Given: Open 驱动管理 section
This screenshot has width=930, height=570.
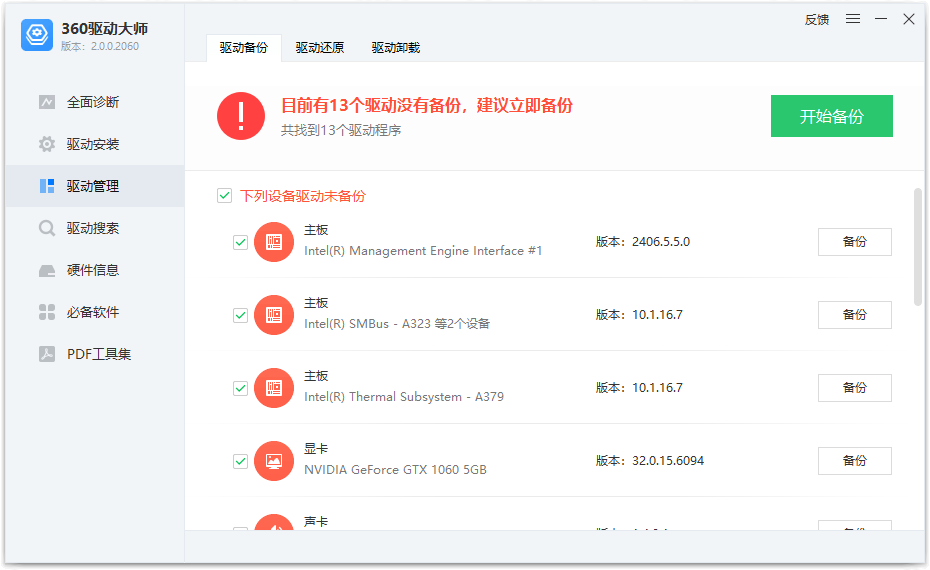Looking at the screenshot, I should click(95, 186).
